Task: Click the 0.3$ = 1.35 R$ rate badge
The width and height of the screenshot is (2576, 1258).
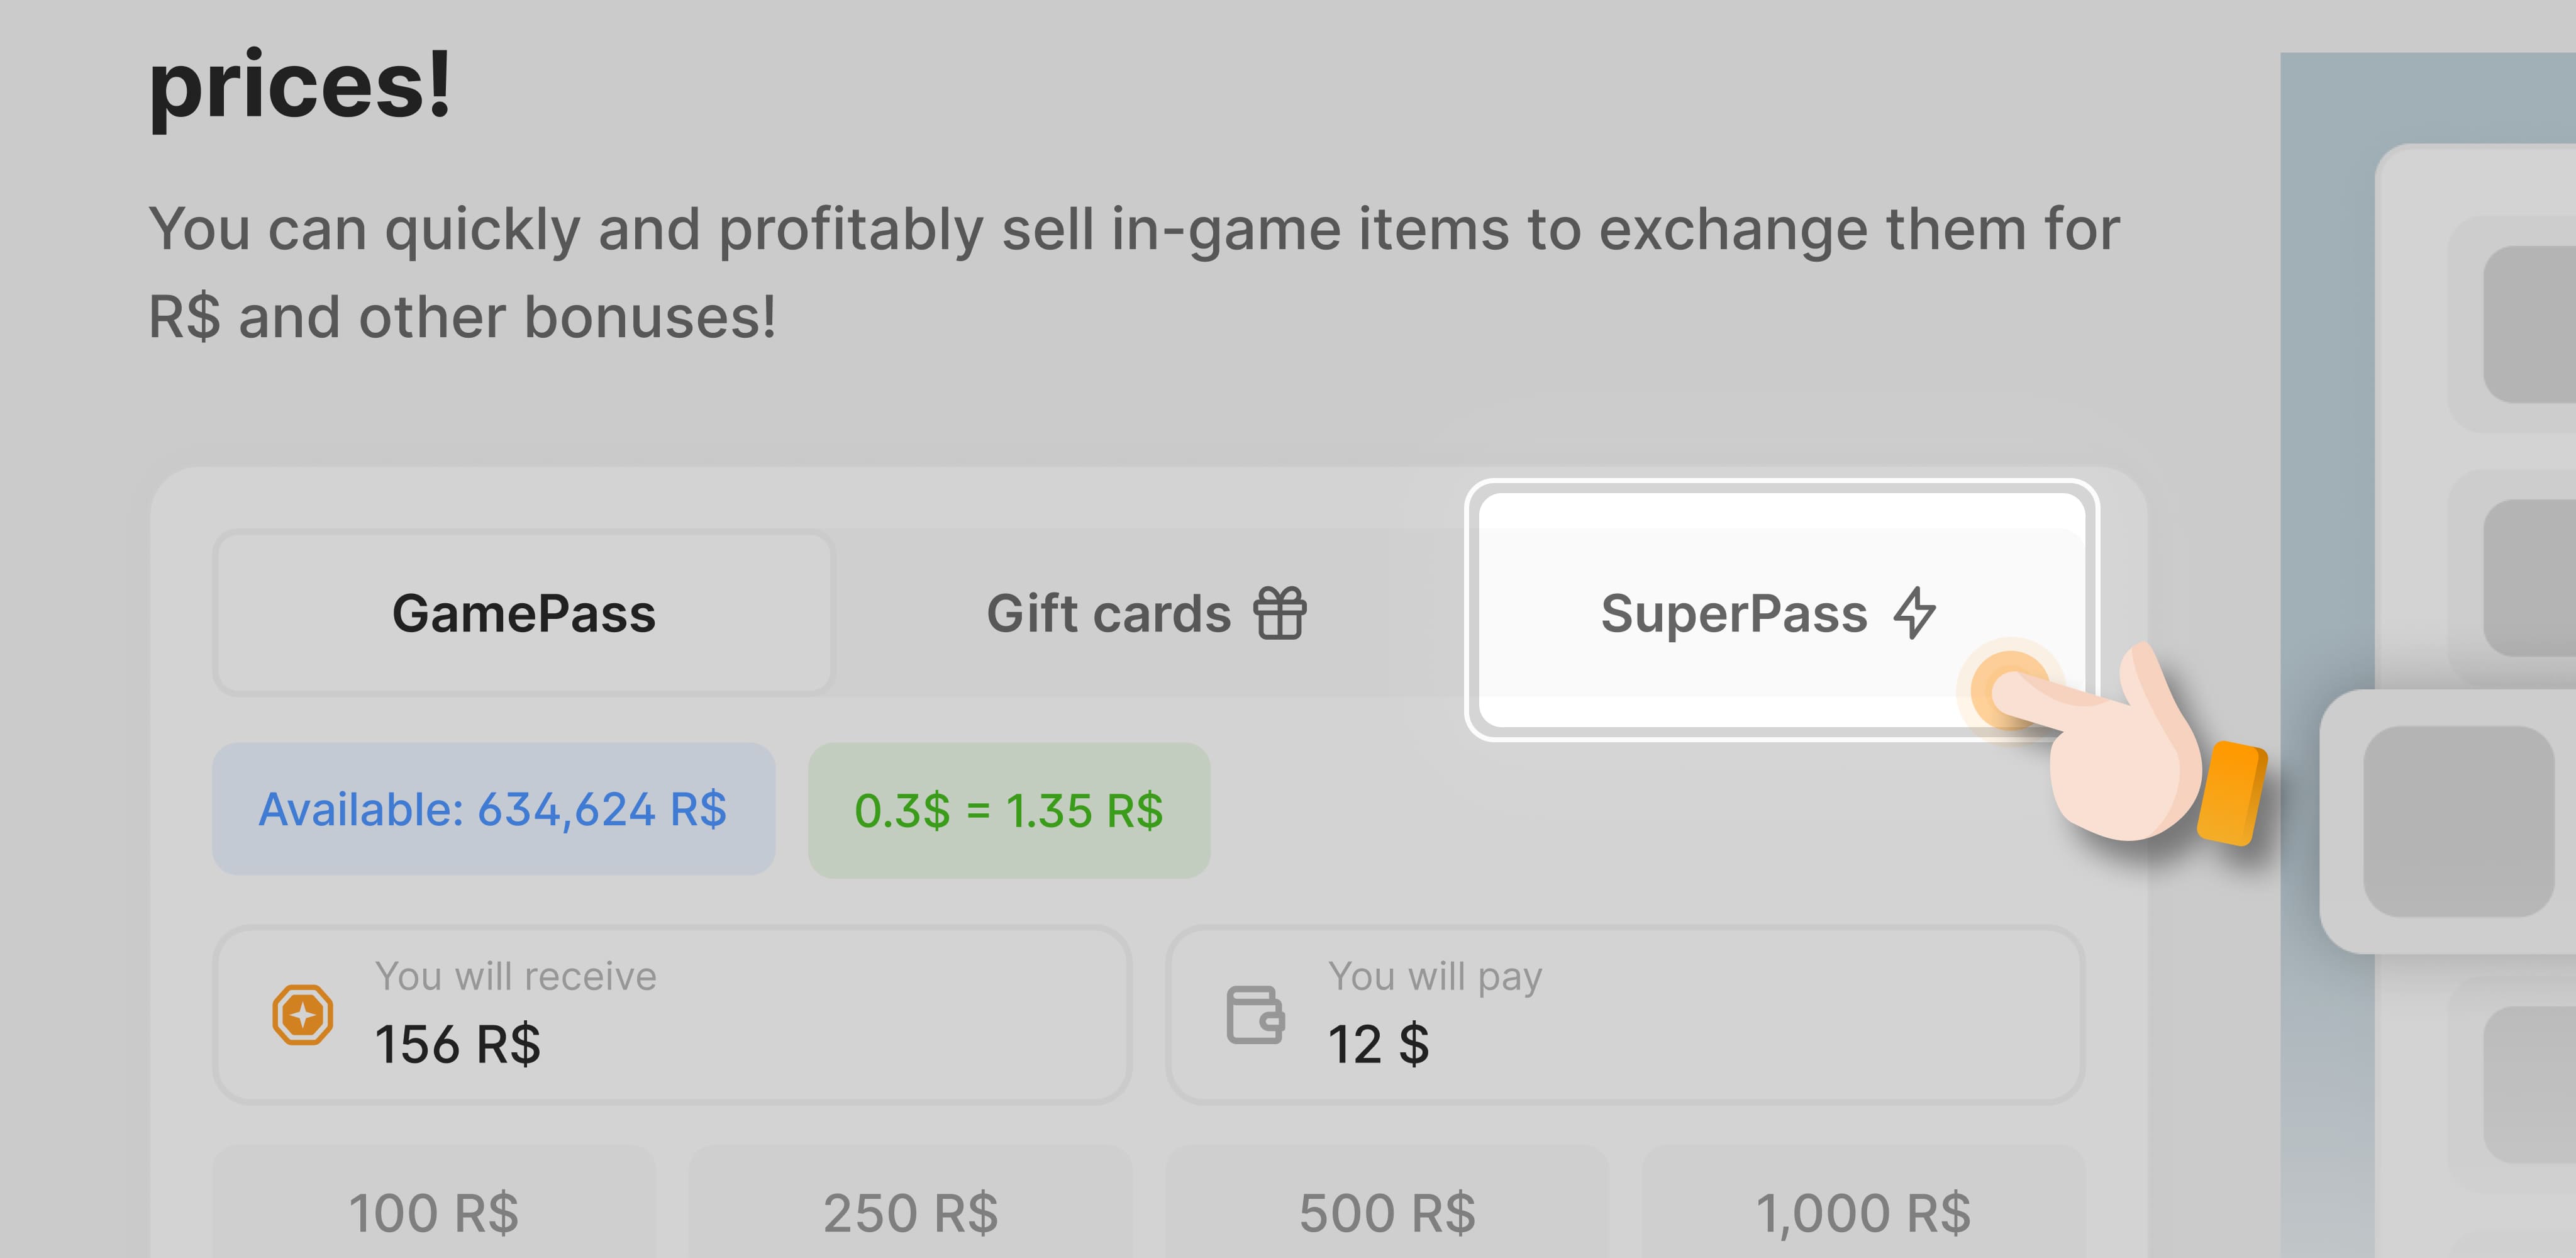Action: coord(1008,810)
